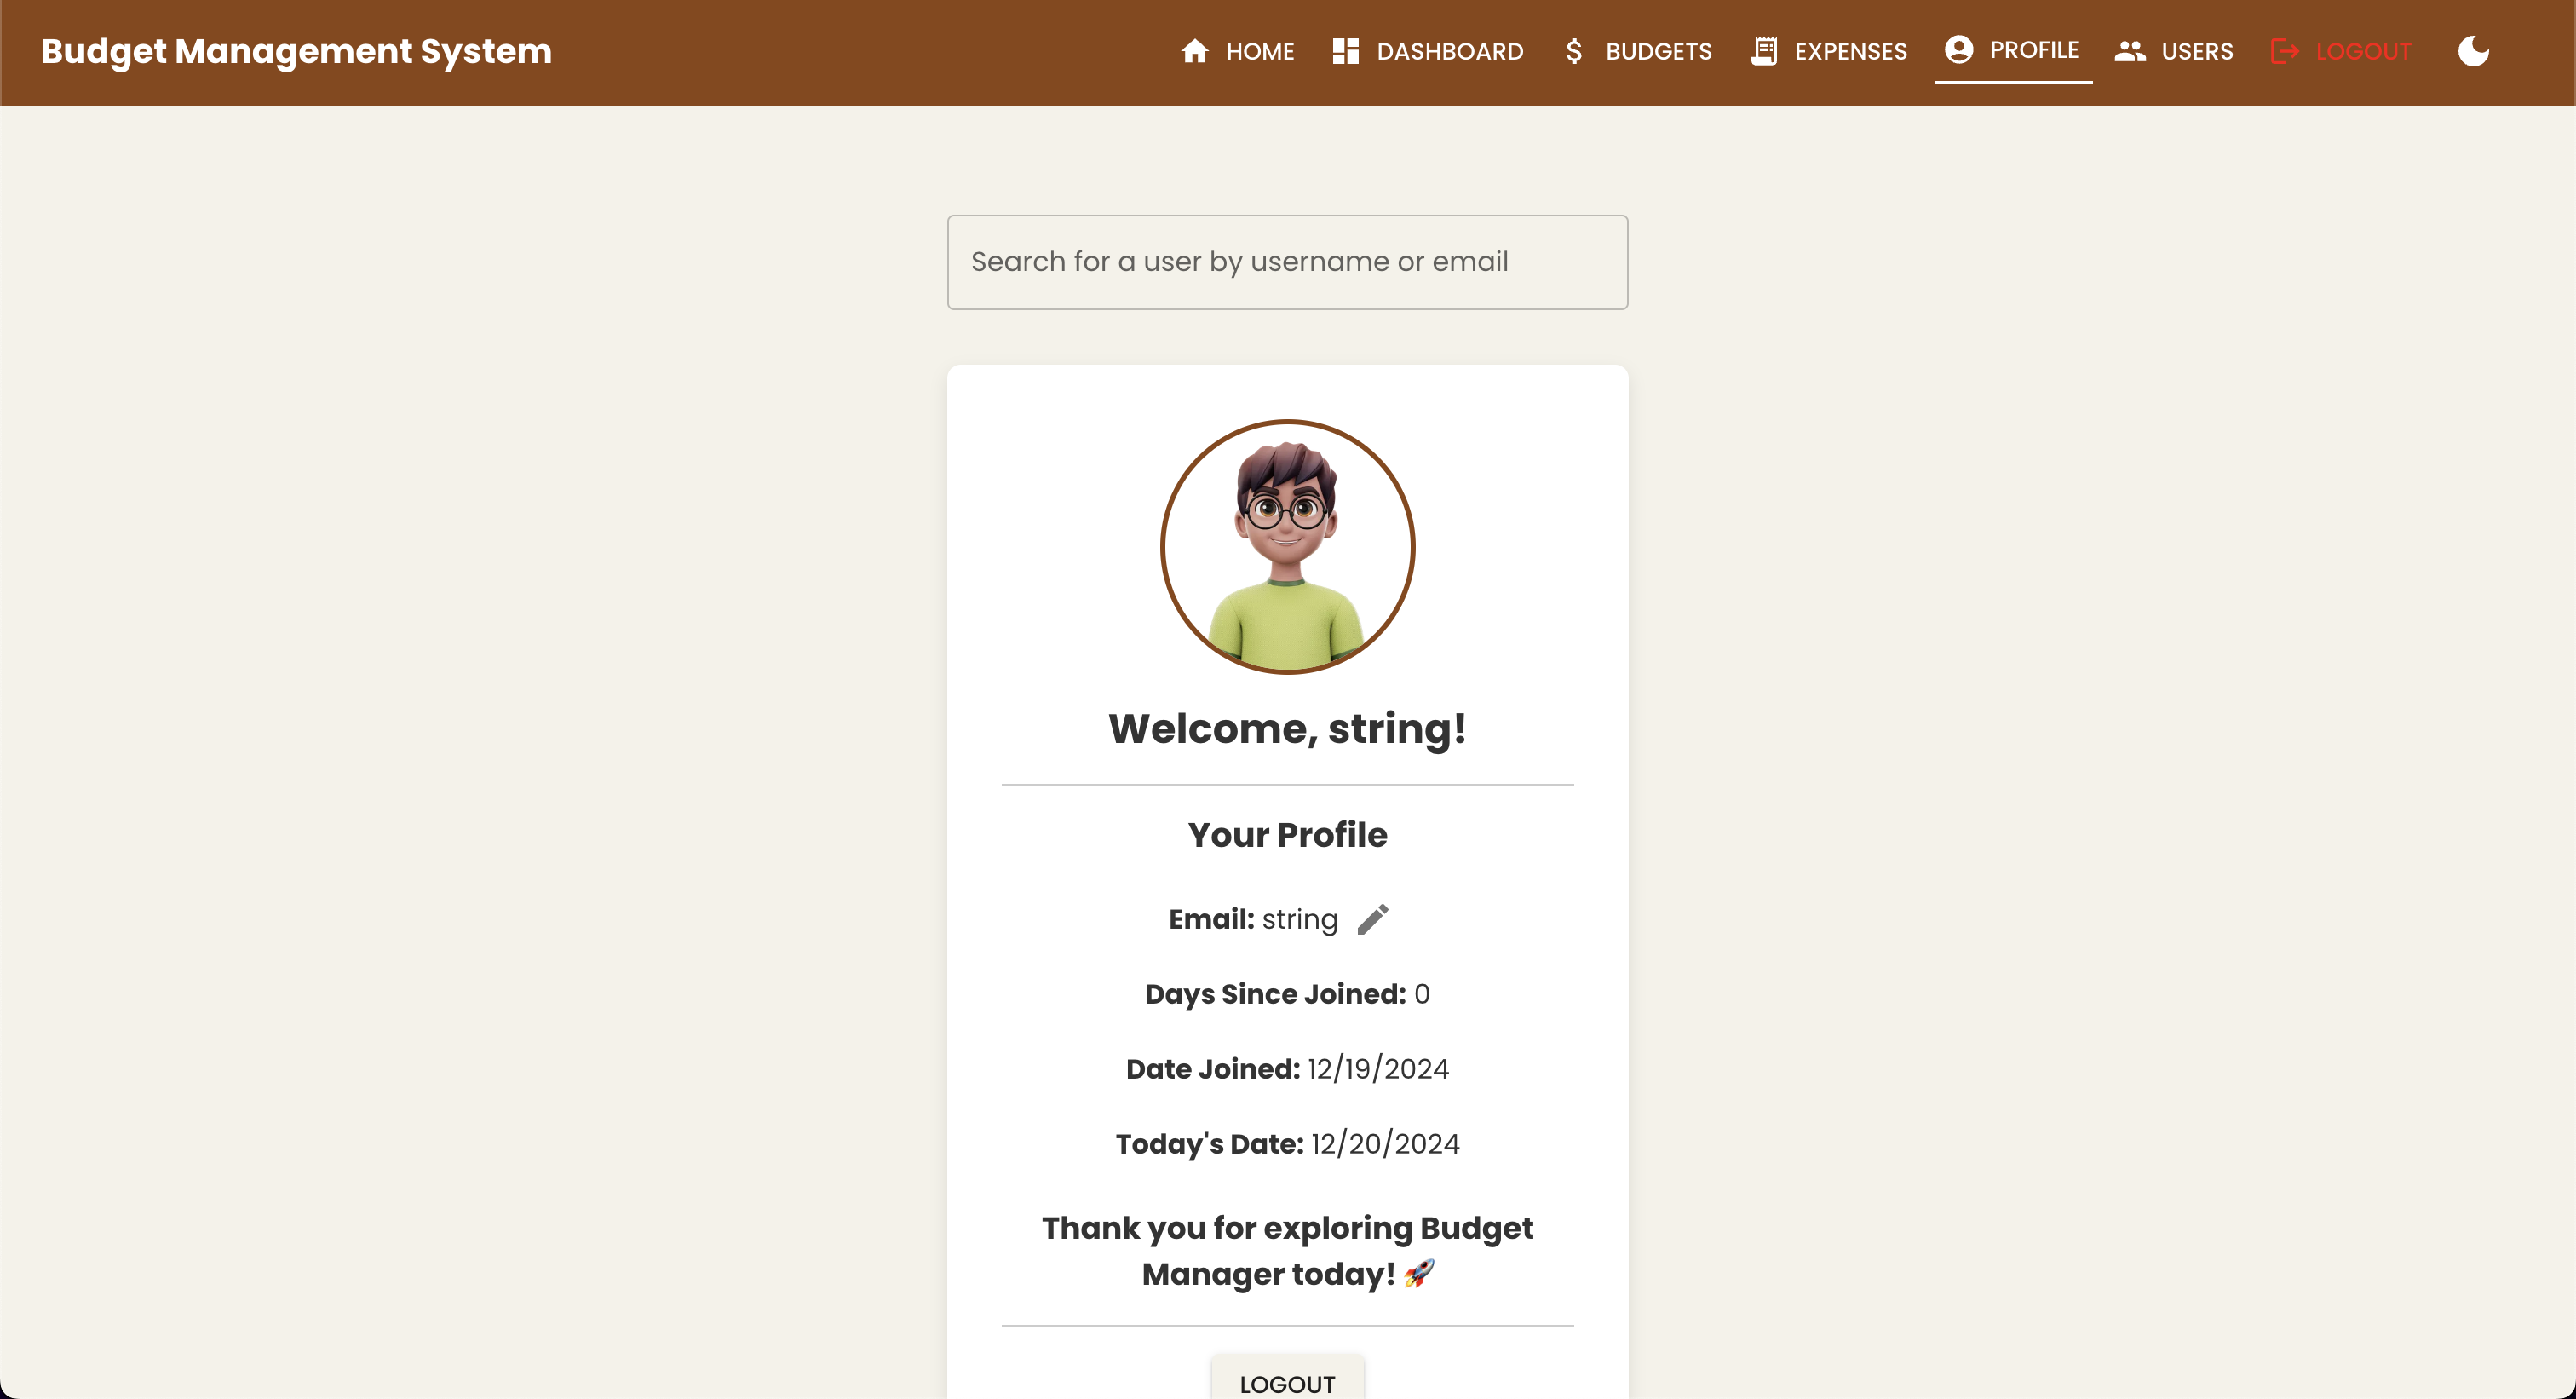Click Budget Management System title
Viewport: 2576px width, 1399px height.
click(296, 51)
